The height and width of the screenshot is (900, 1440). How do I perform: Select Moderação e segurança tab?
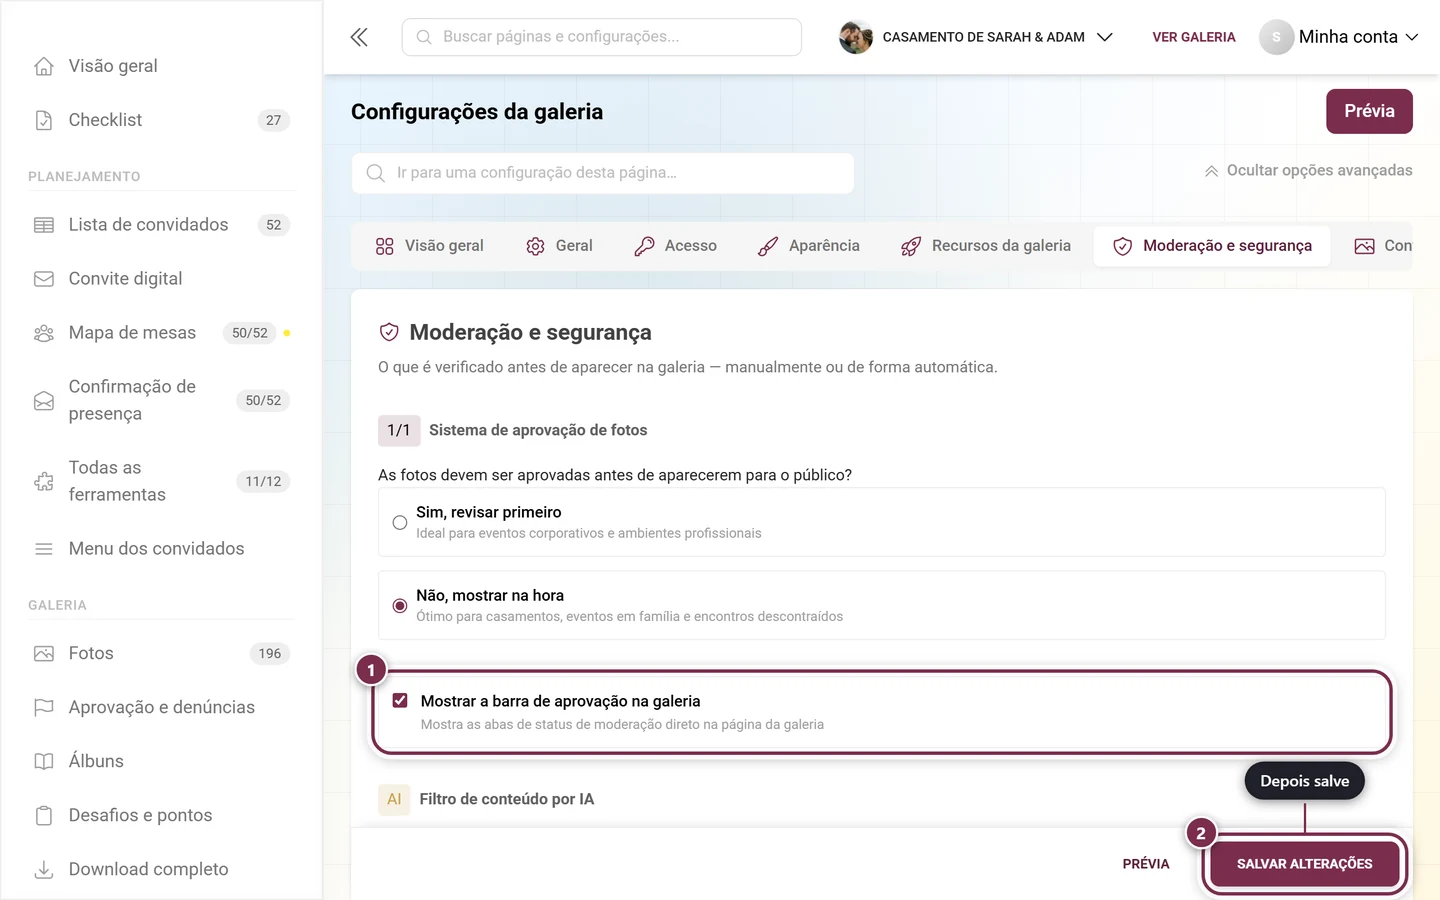(1212, 246)
